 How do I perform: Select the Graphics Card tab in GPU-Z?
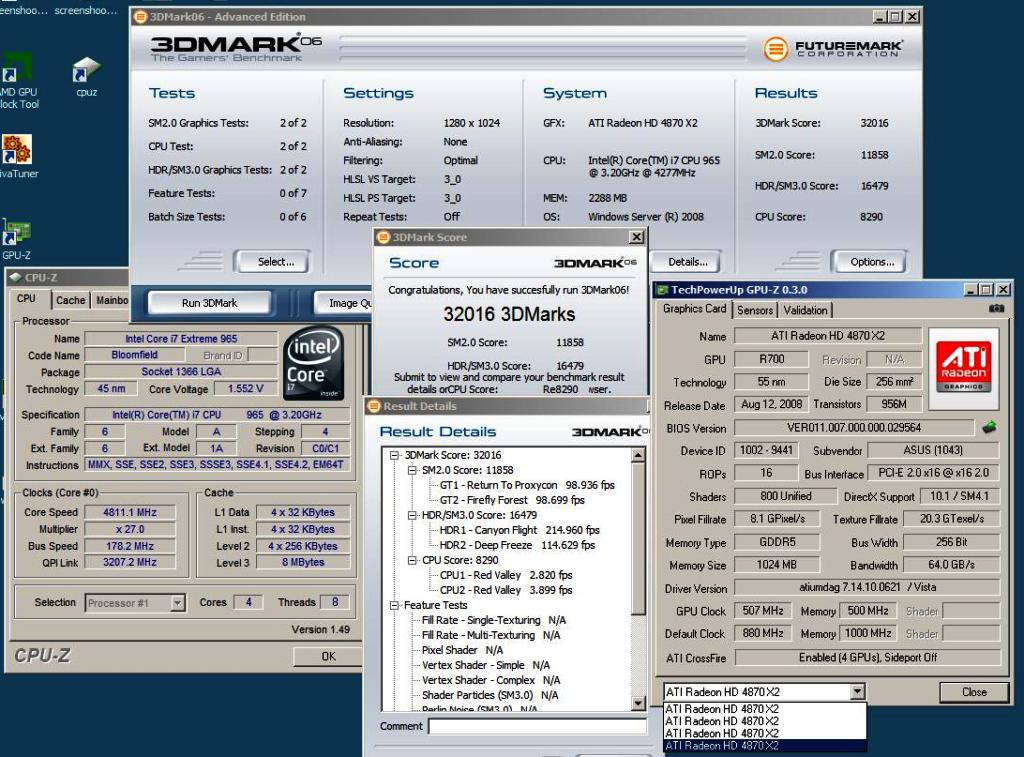pyautogui.click(x=694, y=308)
